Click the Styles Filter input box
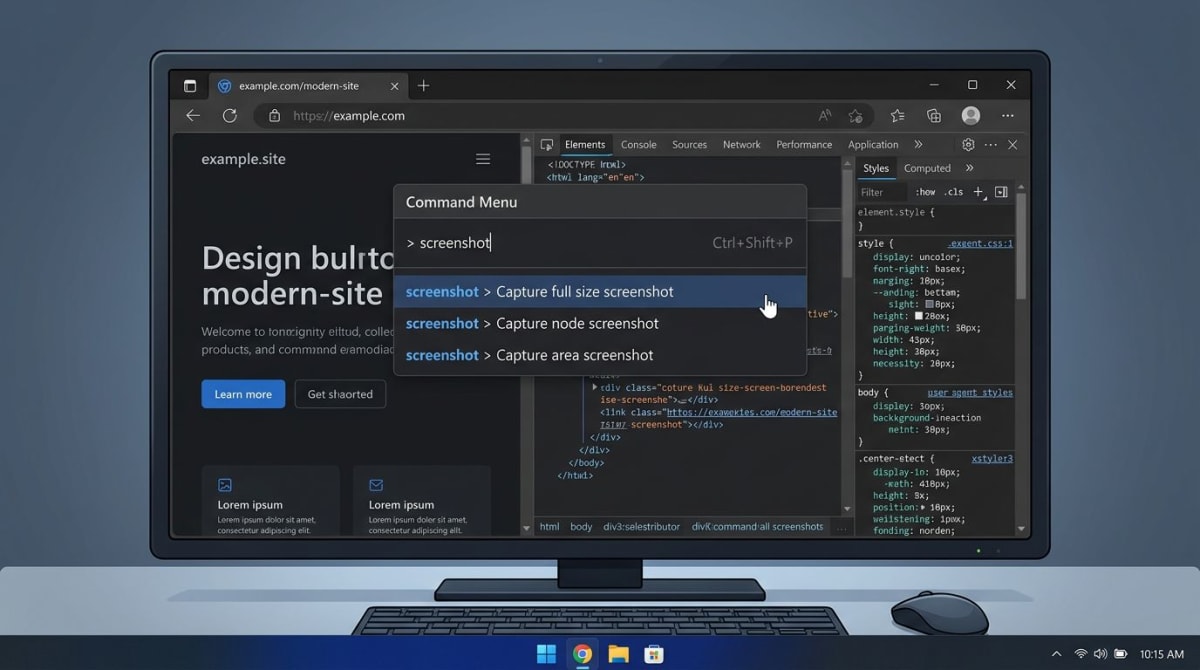The image size is (1200, 670). (x=882, y=192)
